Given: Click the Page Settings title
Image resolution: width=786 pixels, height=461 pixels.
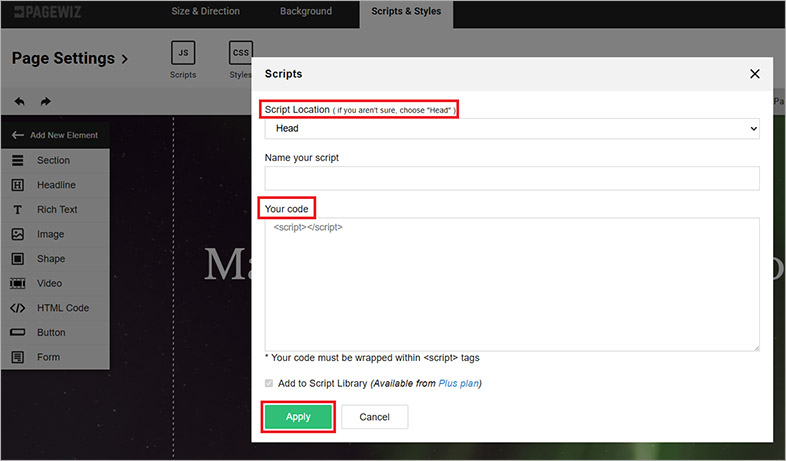Looking at the screenshot, I should tap(63, 58).
